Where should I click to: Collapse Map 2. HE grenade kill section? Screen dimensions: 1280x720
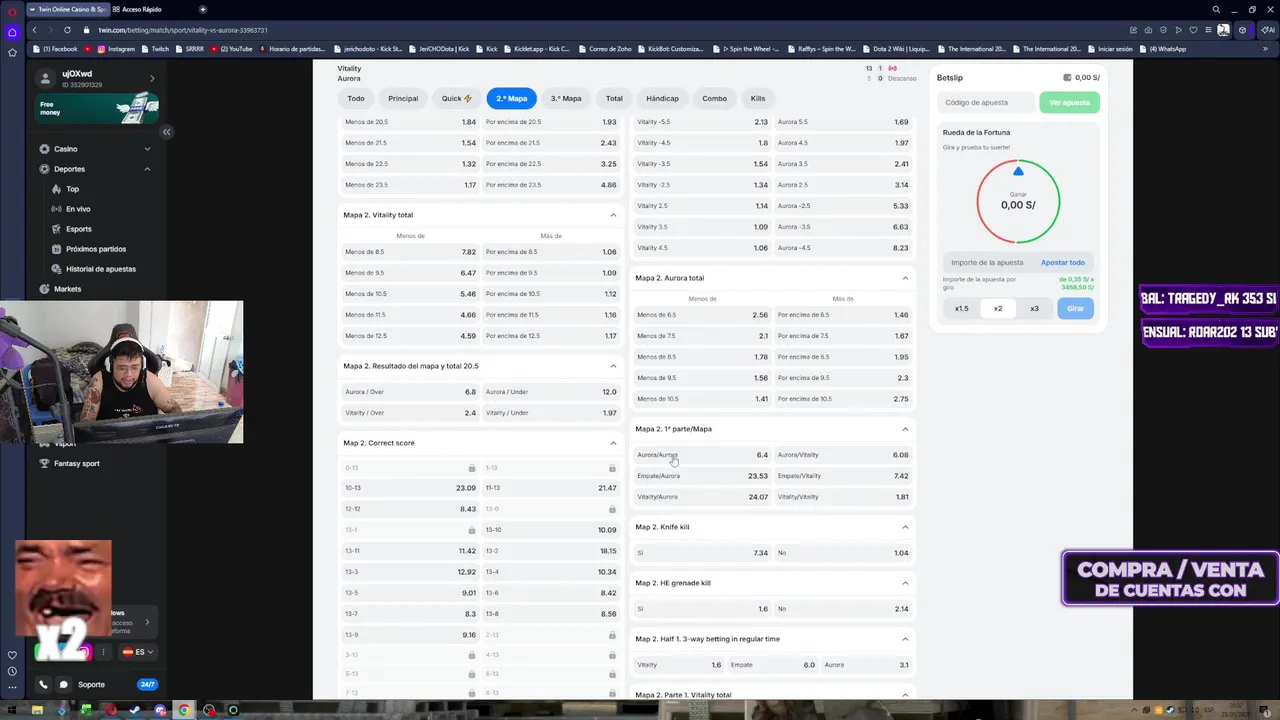[905, 583]
